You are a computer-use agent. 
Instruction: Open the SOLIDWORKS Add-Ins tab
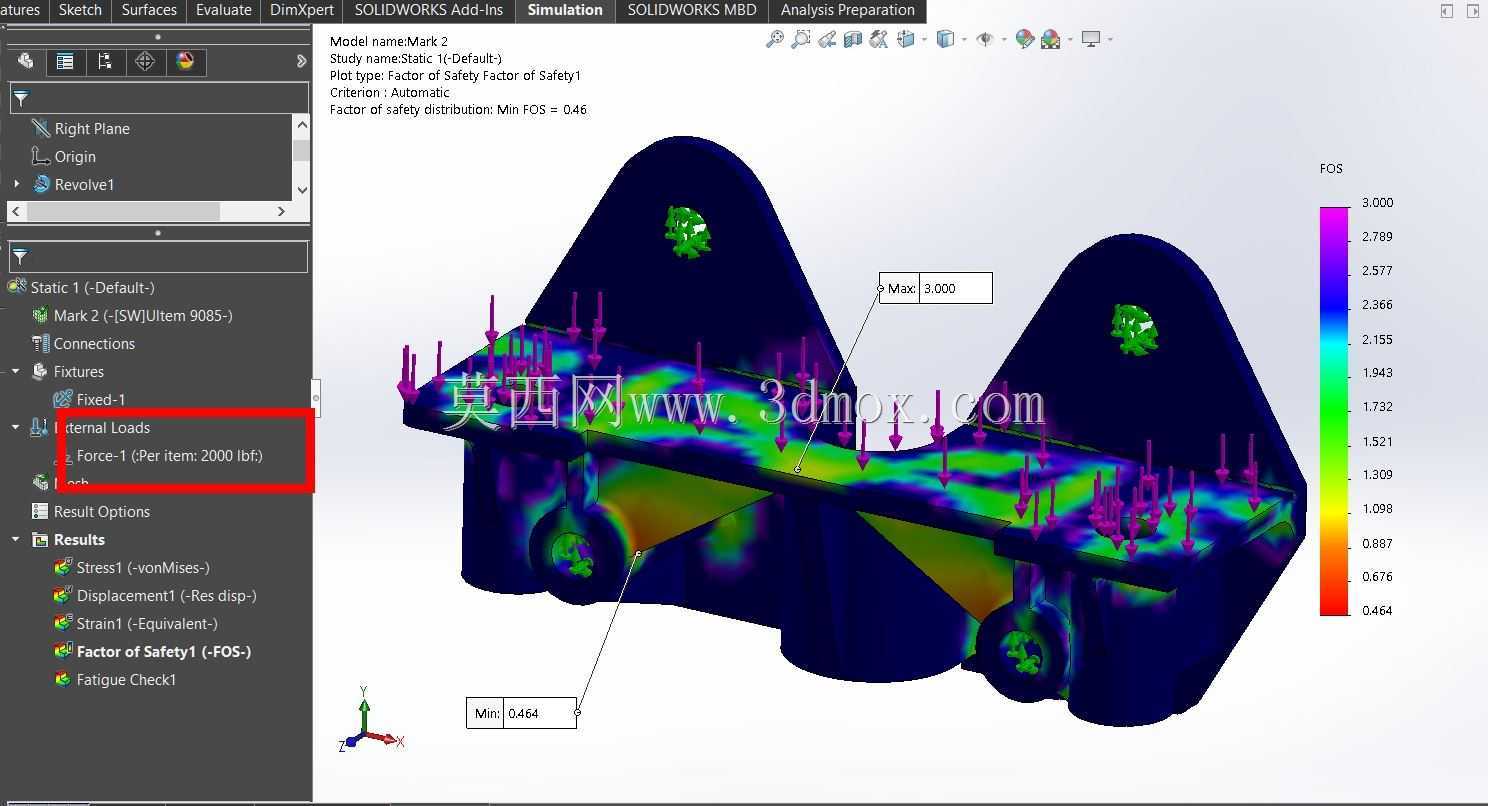click(x=429, y=10)
